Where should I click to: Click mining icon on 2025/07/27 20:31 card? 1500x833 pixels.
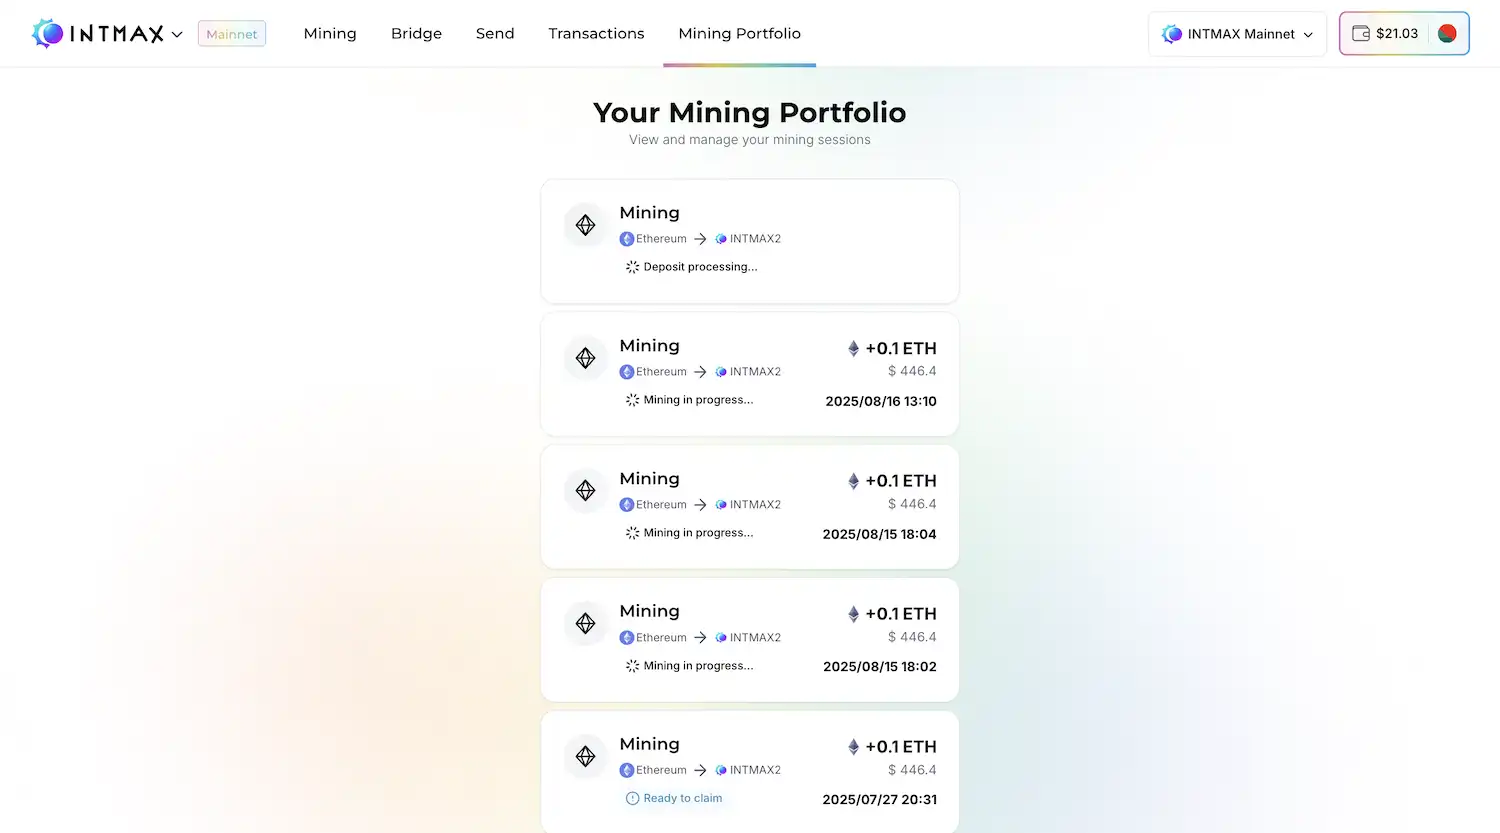click(586, 756)
